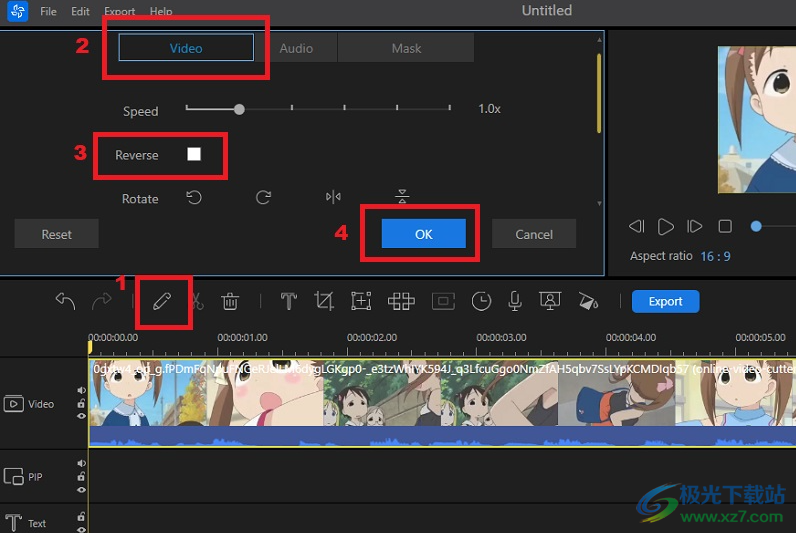Click the application logo icon
Viewport: 796px width, 533px height.
point(18,11)
